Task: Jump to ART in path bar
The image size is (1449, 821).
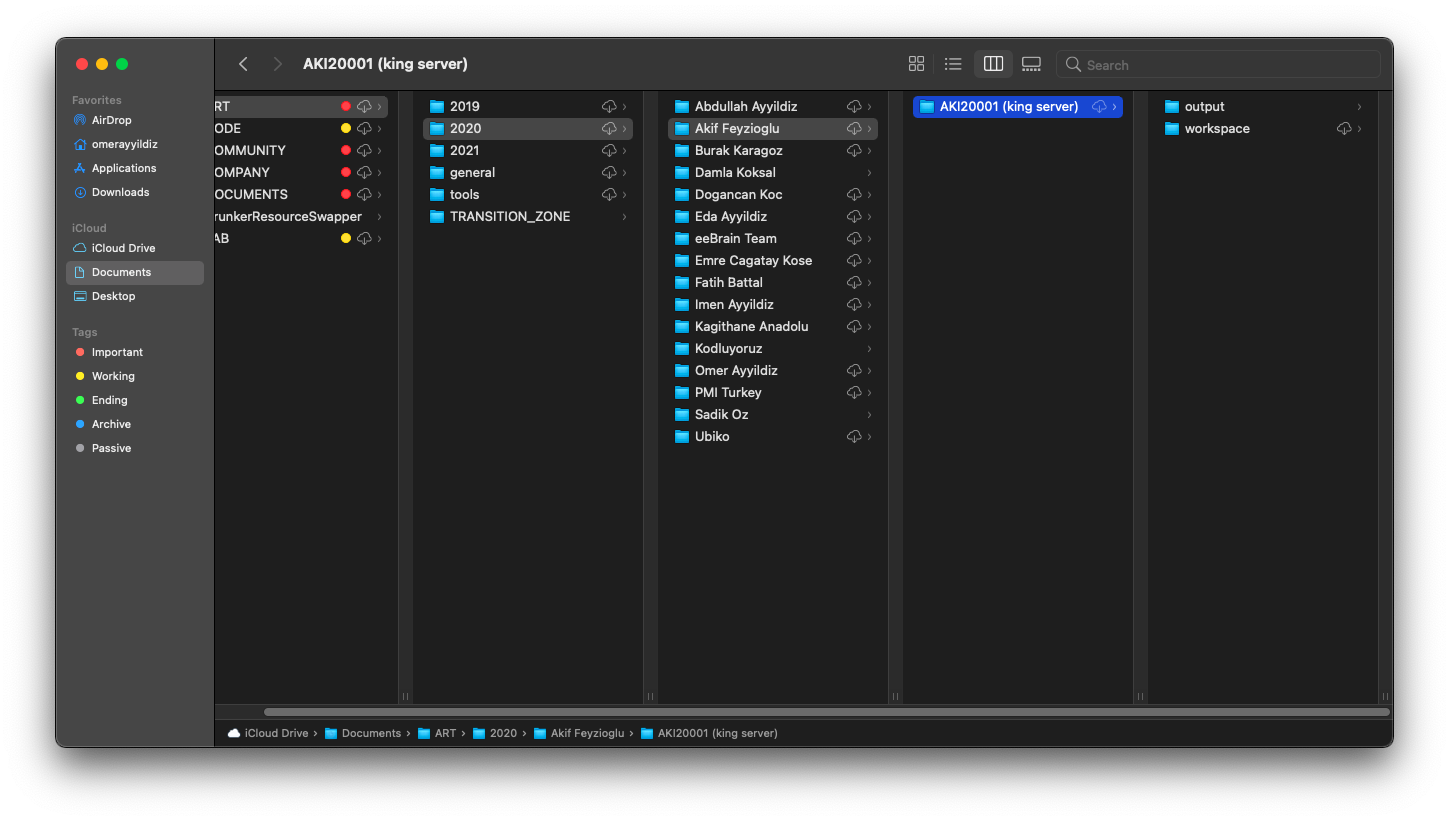Action: point(436,733)
